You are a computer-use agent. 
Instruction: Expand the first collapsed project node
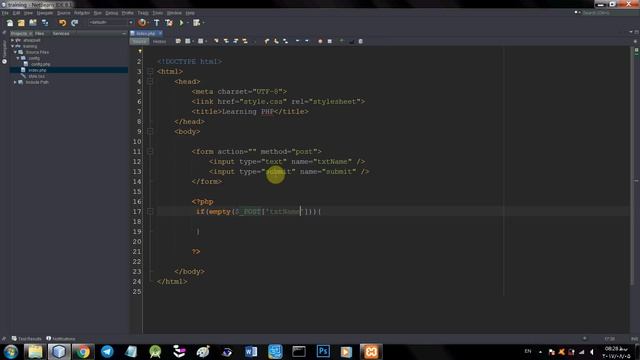(x=13, y=40)
